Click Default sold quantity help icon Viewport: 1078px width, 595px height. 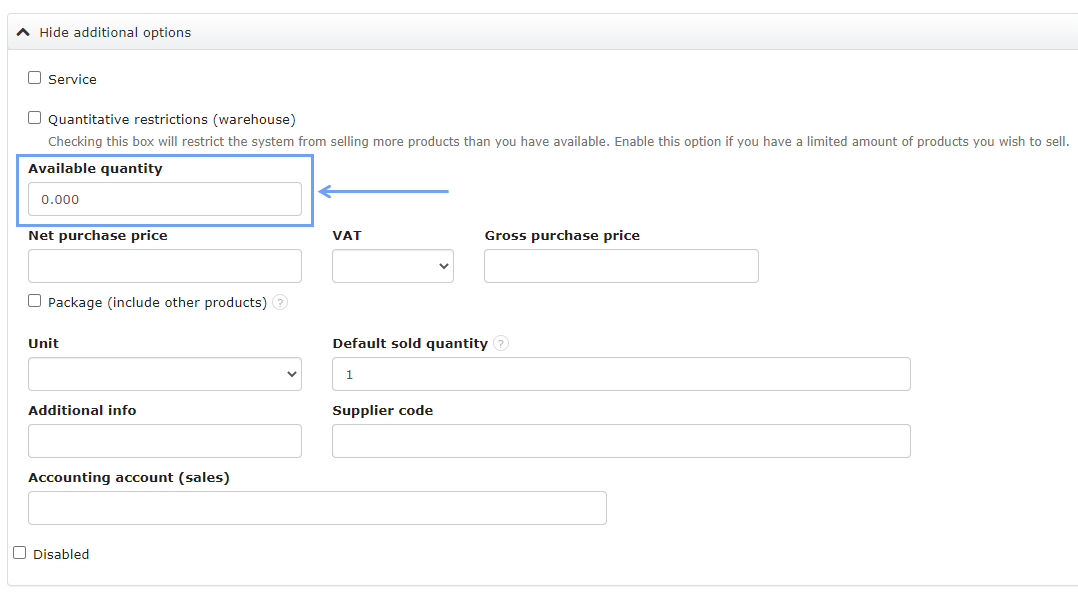[x=501, y=343]
